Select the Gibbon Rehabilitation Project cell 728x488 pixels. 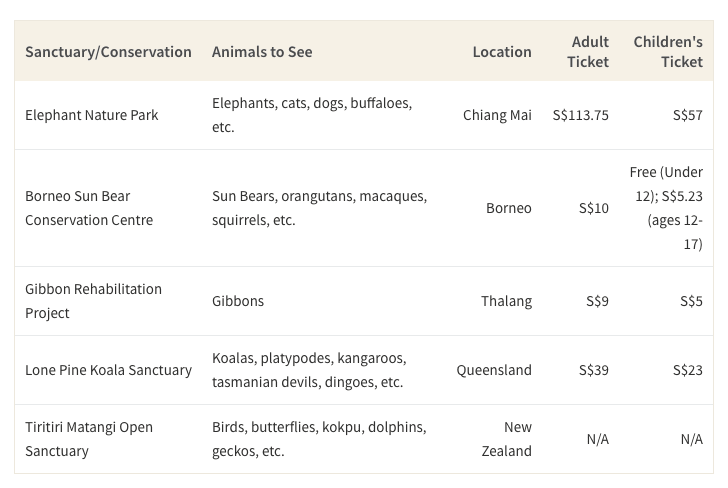coord(93,301)
